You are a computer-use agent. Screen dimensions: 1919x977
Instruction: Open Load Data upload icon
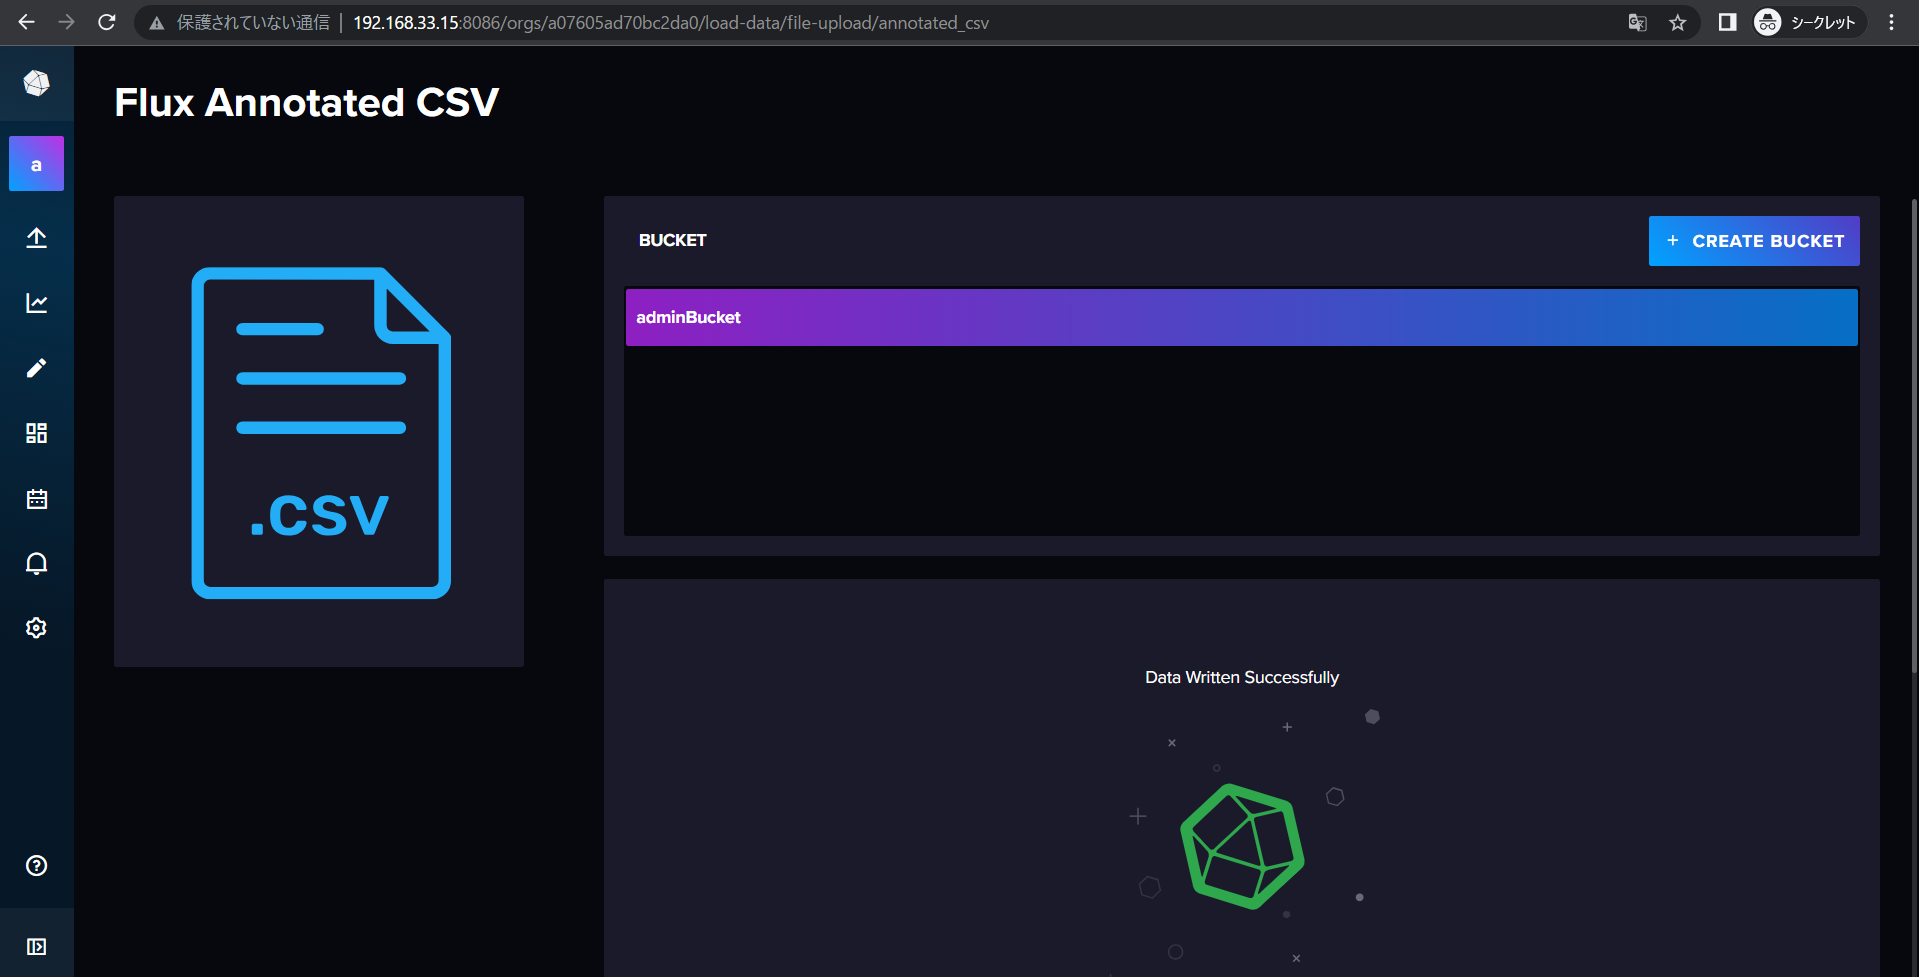(x=37, y=238)
